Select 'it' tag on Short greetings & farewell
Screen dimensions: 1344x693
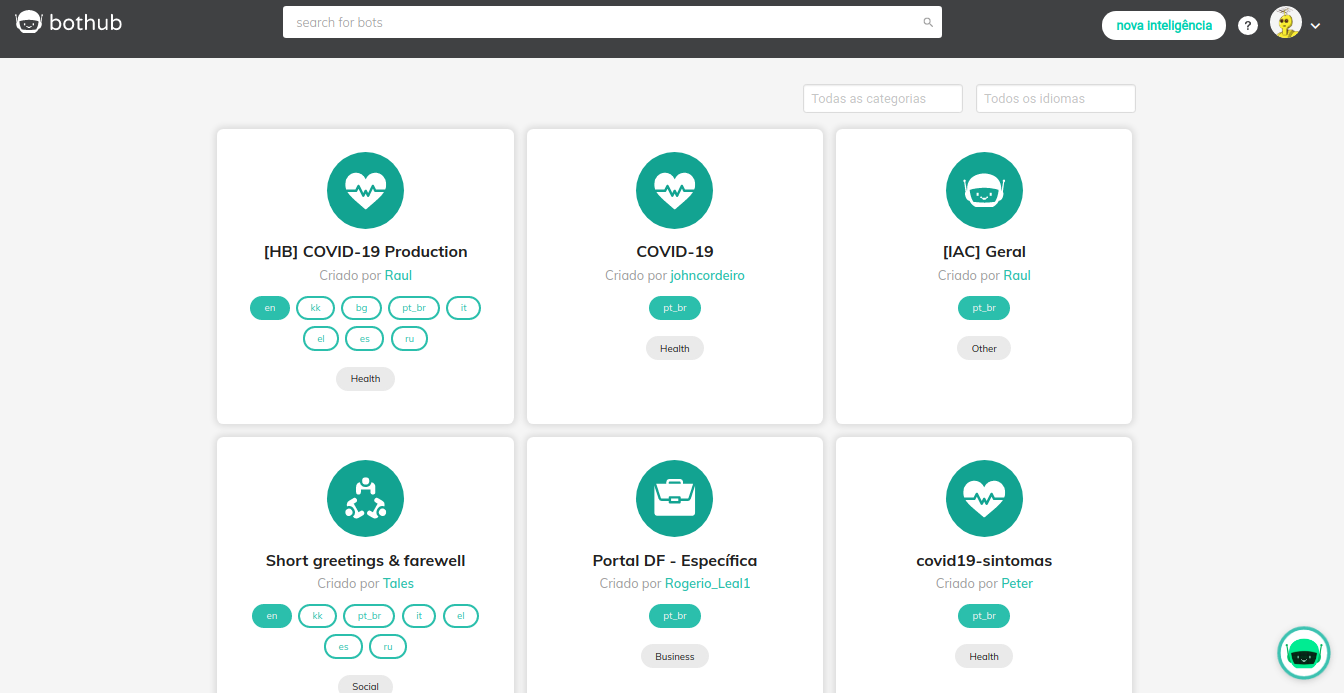coord(419,616)
